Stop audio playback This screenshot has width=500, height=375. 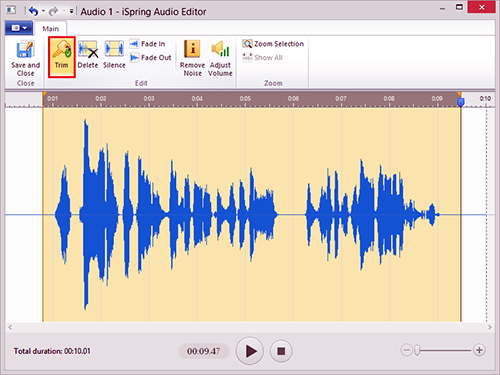tap(281, 351)
